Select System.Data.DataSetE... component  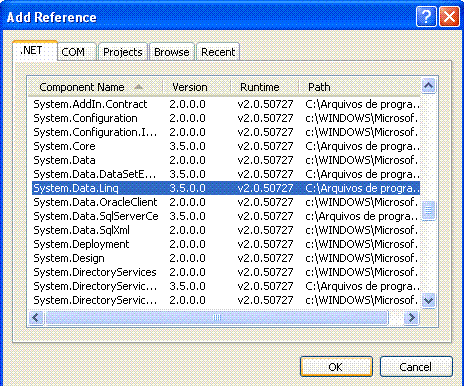click(x=226, y=174)
